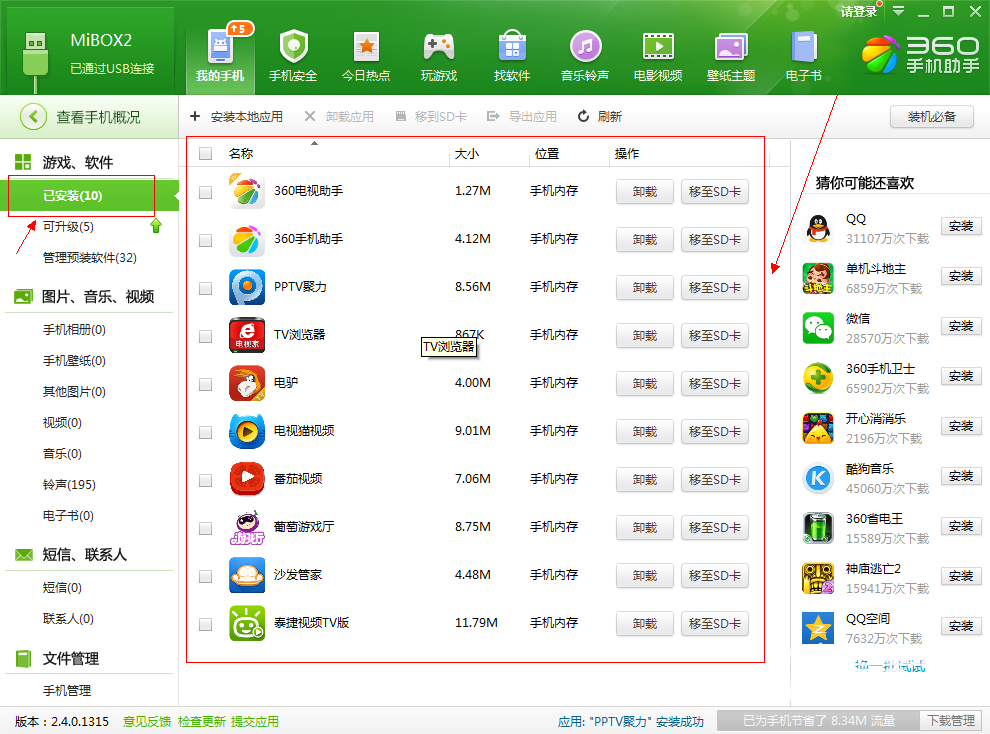Click the 葡萄游戏厅 app icon
This screenshot has width=990, height=734.
tap(247, 527)
